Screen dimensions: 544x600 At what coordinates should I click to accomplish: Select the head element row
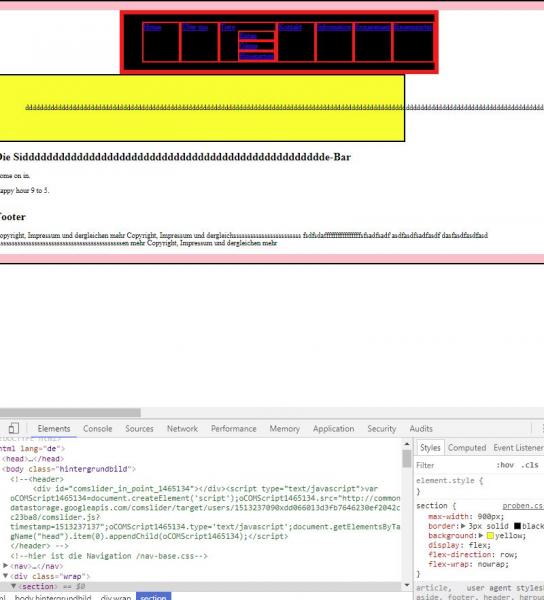tap(33, 459)
